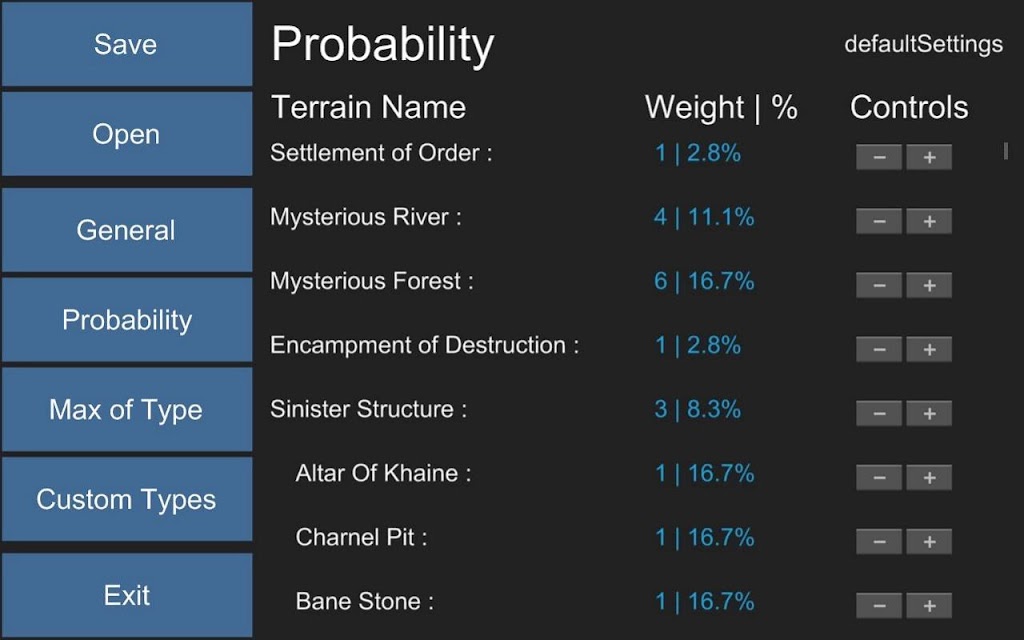Open a settings file

(x=127, y=134)
